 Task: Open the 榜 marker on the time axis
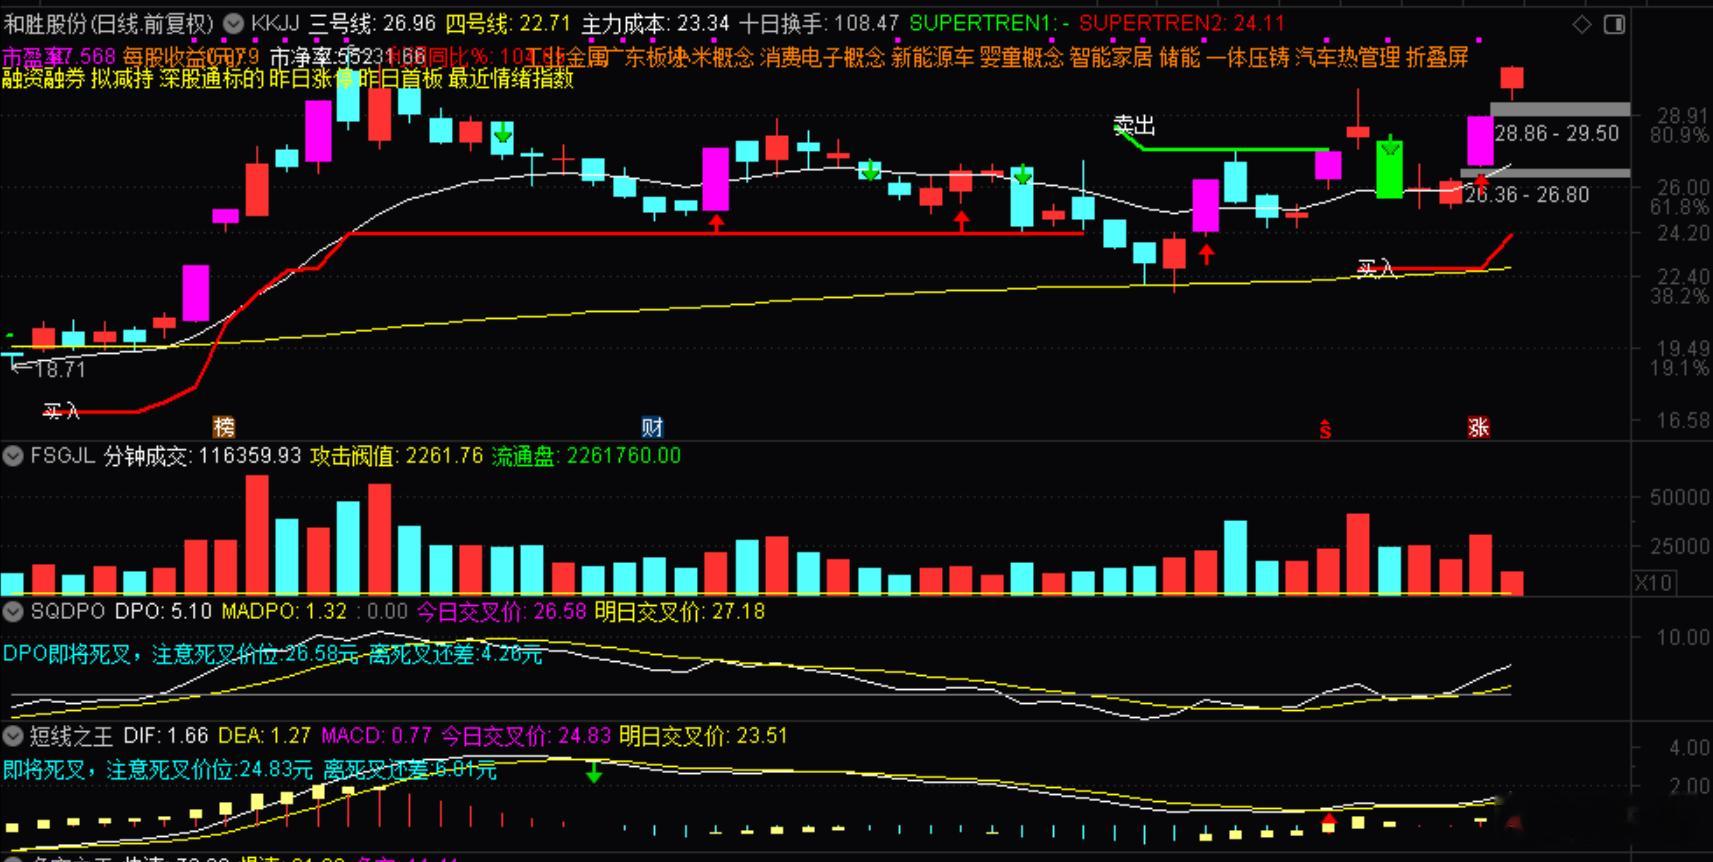coord(224,427)
